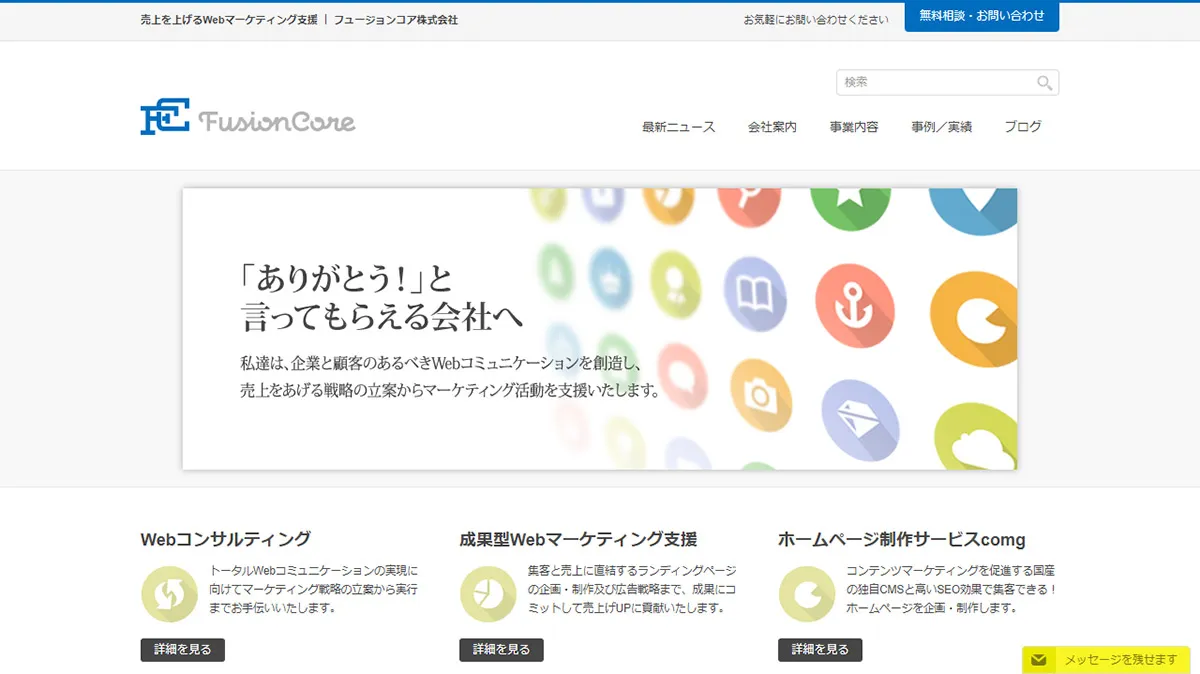1200x674 pixels.
Task: Click the search magnifier icon
Action: point(1044,83)
